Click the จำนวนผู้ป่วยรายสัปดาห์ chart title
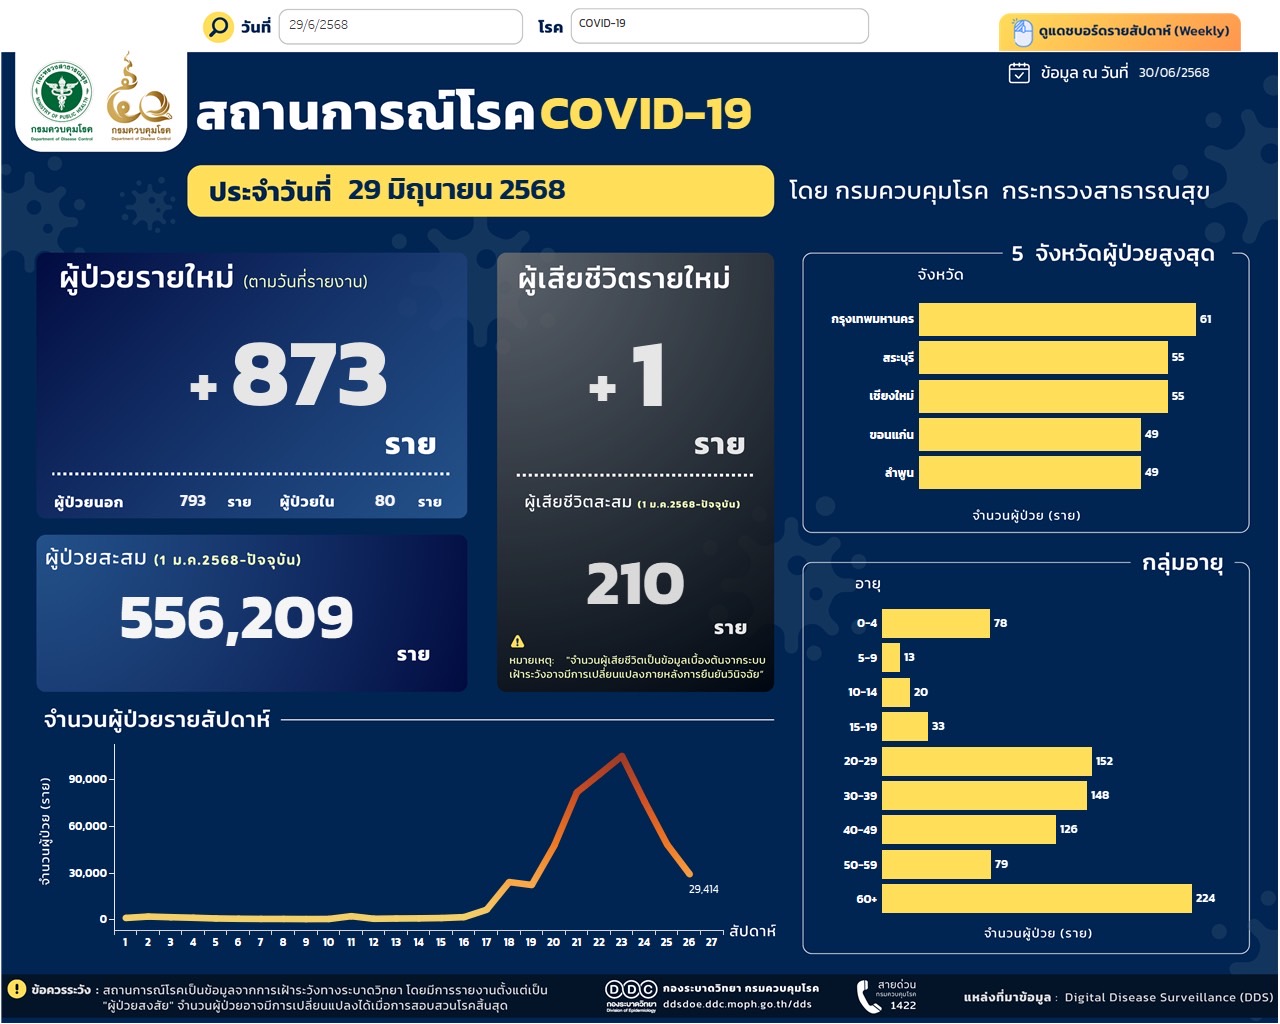Screen dimensions: 1280x1024 157,720
